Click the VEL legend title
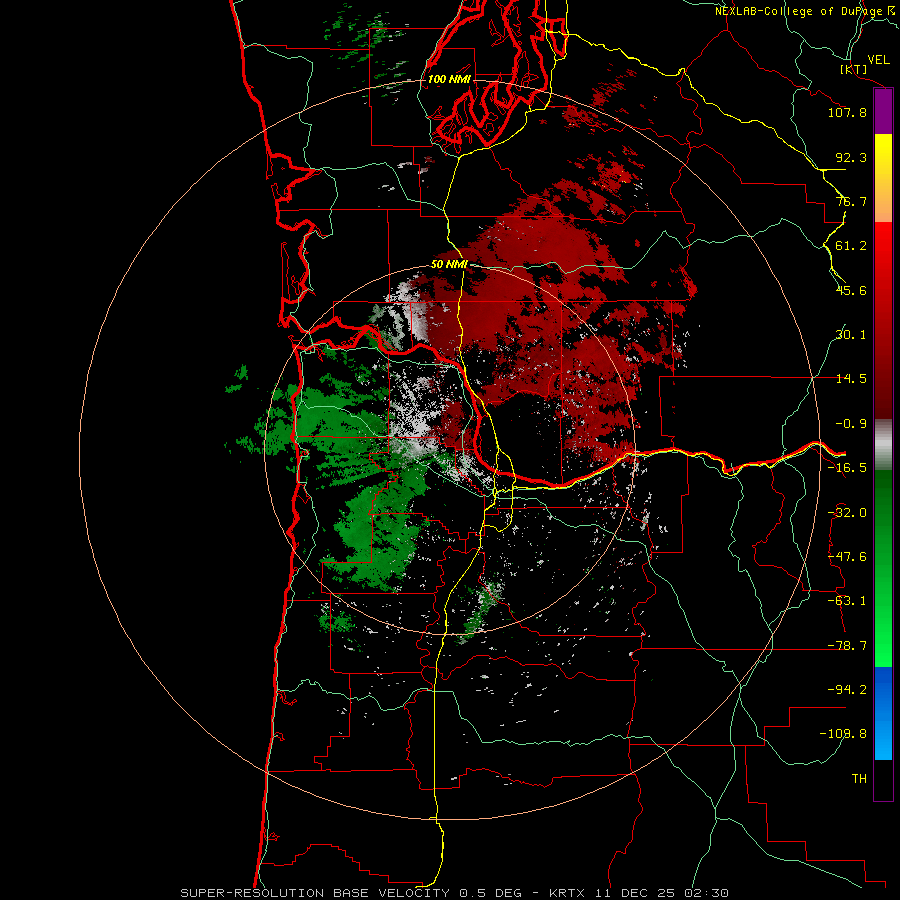This screenshot has width=900, height=900. click(x=878, y=60)
